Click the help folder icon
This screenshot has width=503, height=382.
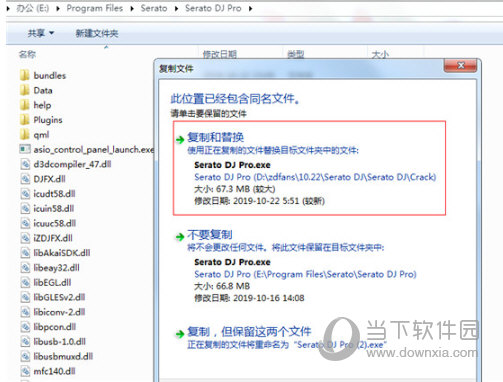[24, 105]
